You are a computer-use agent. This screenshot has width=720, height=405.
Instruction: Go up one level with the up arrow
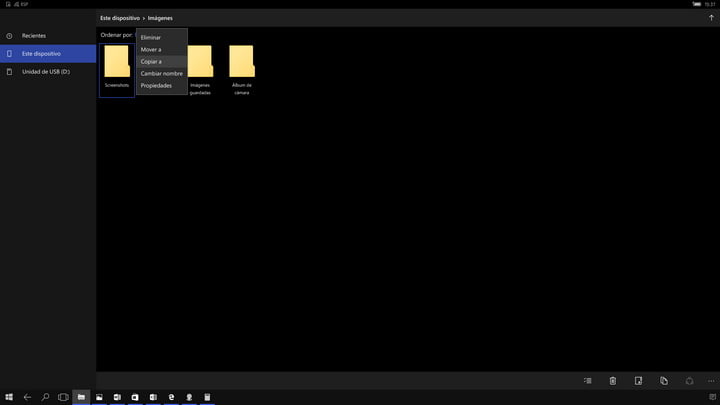711,18
